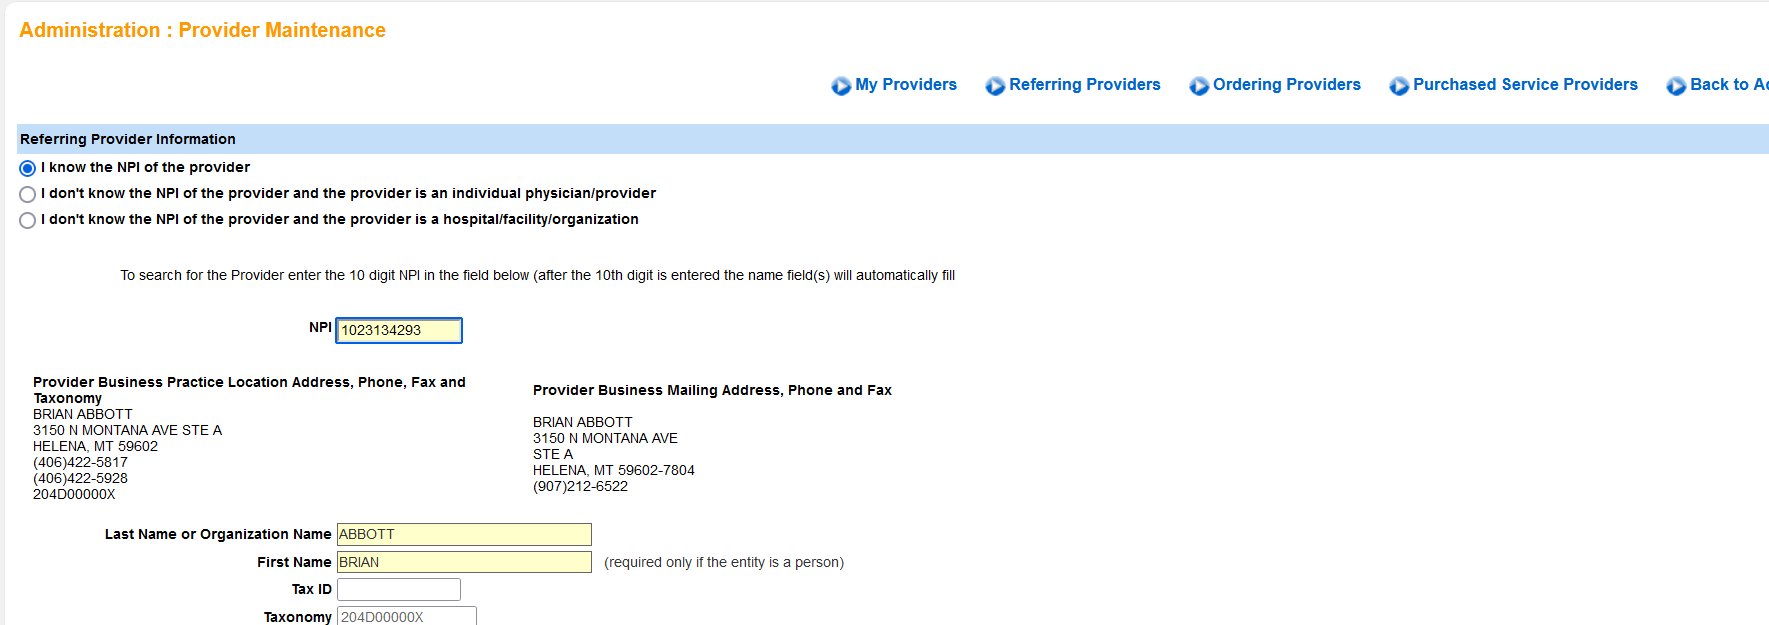Click the arrow icon beside Back to

(1676, 86)
